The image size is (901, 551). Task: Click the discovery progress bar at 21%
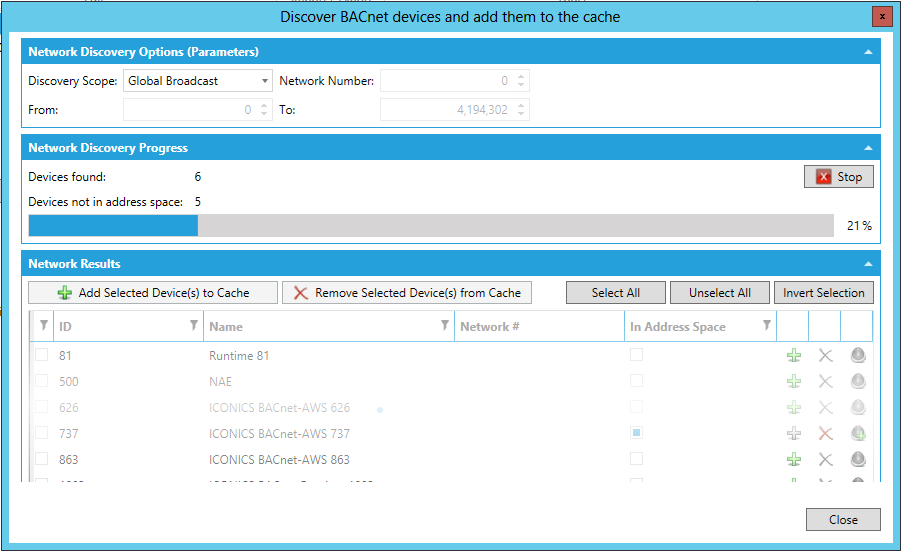coord(430,226)
